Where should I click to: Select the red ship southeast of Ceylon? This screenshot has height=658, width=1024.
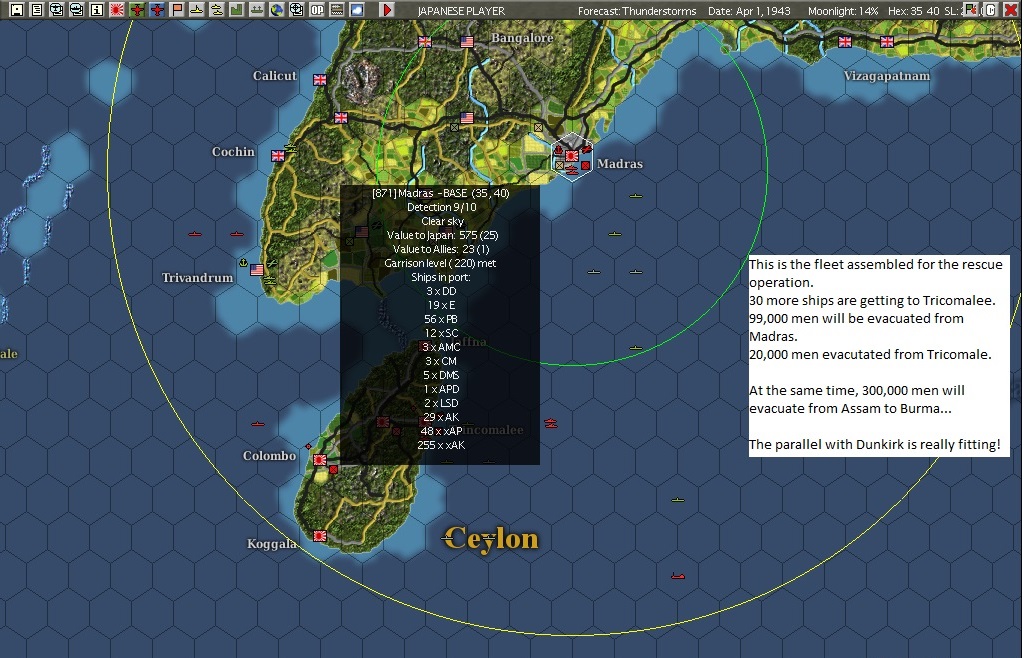(x=678, y=576)
